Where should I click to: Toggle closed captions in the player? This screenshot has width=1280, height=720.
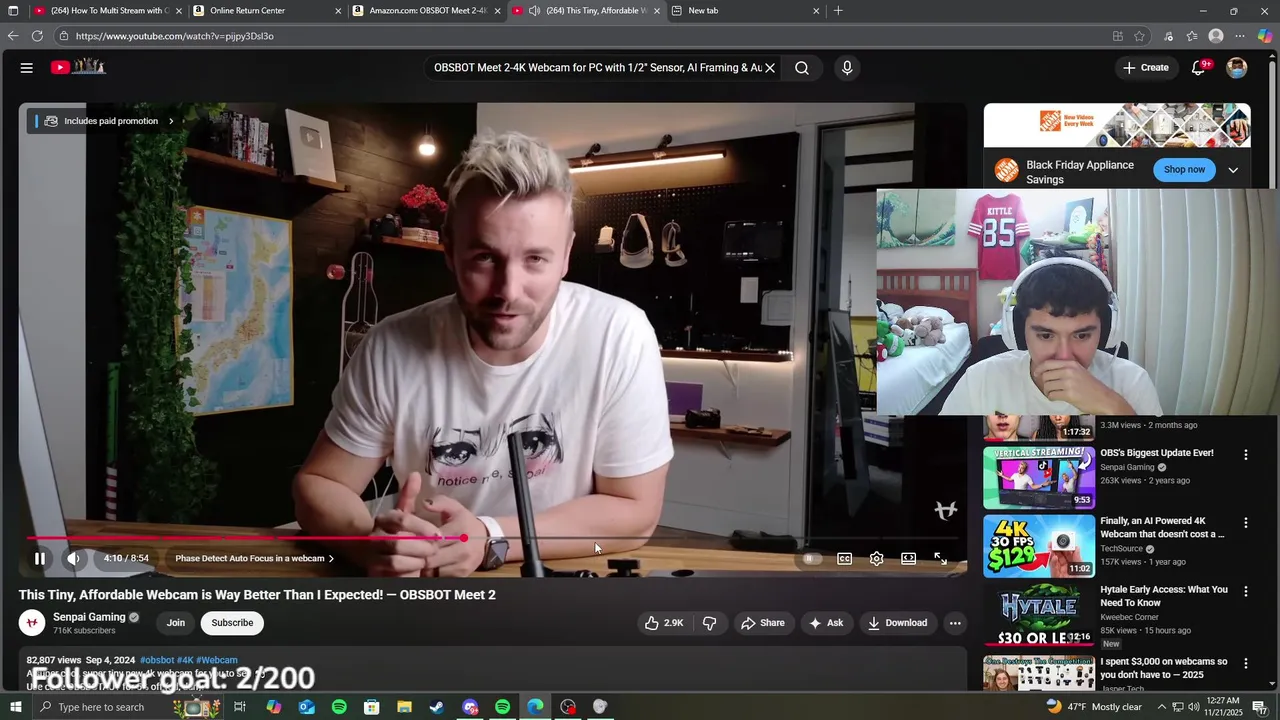coord(845,559)
